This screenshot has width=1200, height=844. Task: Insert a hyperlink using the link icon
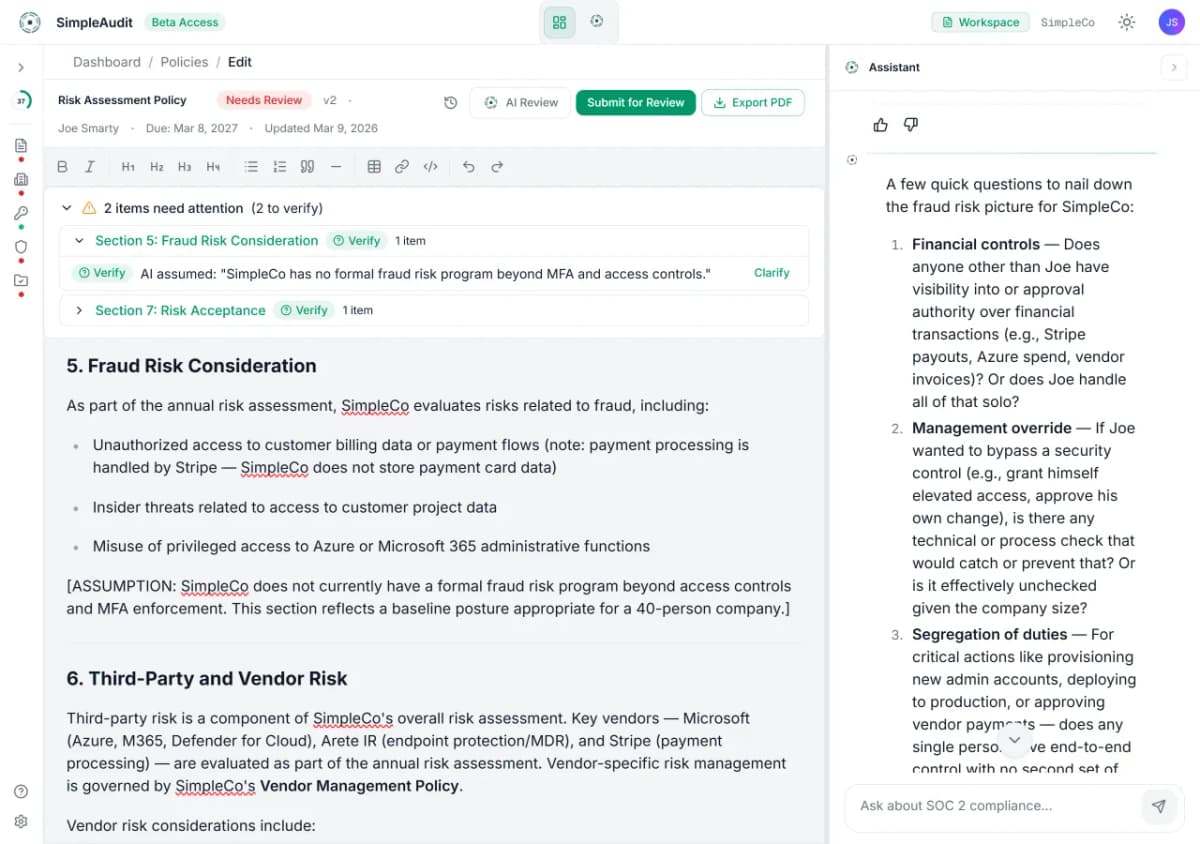pyautogui.click(x=402, y=166)
